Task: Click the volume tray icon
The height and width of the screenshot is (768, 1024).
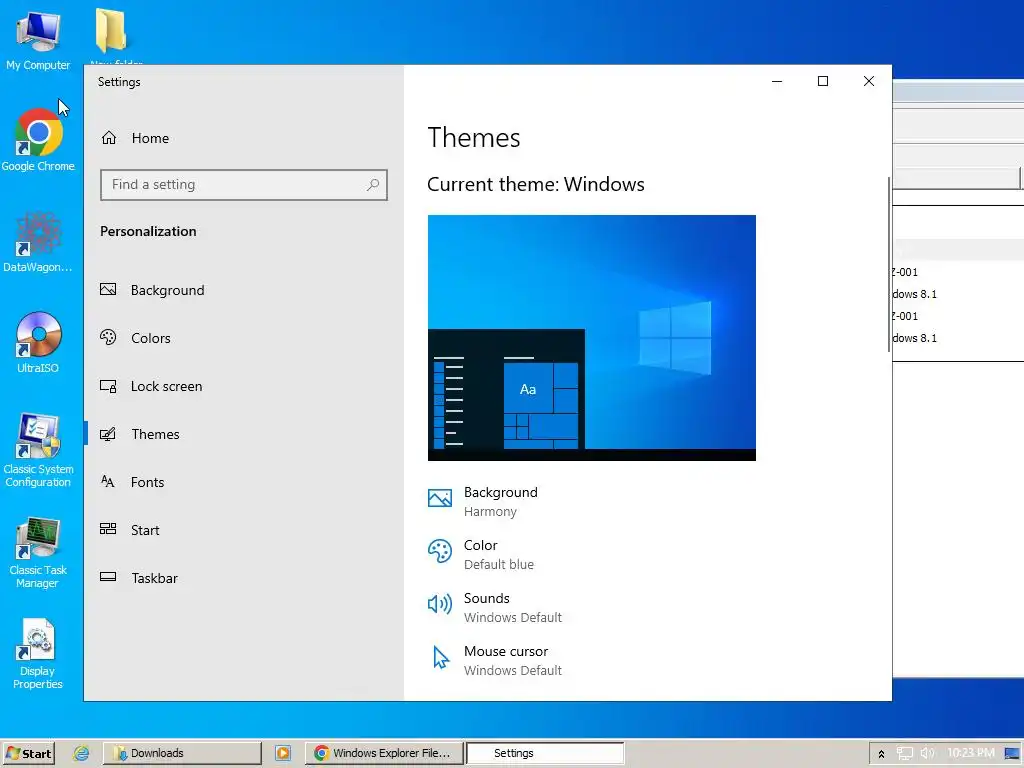Action: (927, 754)
